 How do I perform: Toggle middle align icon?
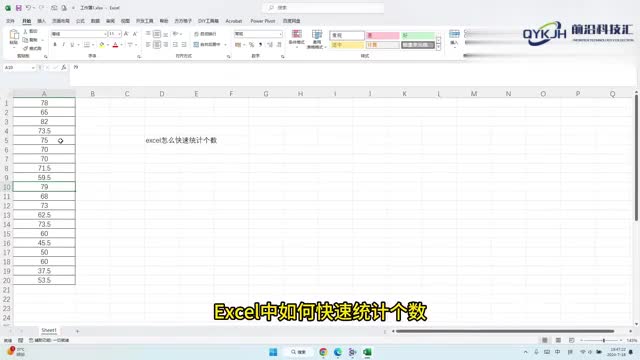(x=157, y=34)
